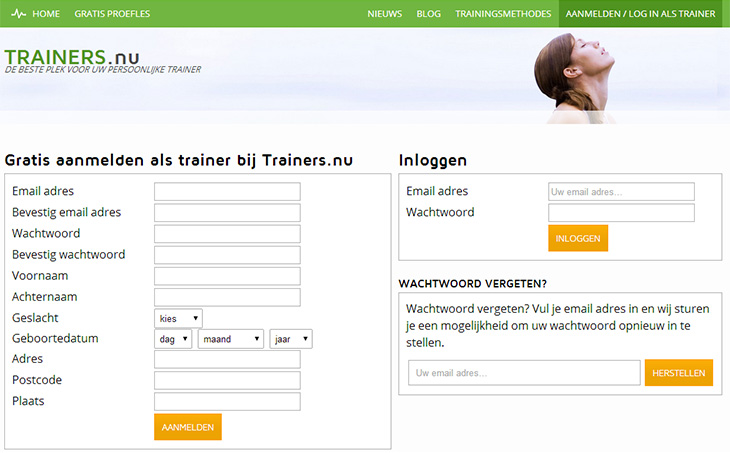
Task: Click the registration Wachtwoord field
Action: tap(227, 234)
